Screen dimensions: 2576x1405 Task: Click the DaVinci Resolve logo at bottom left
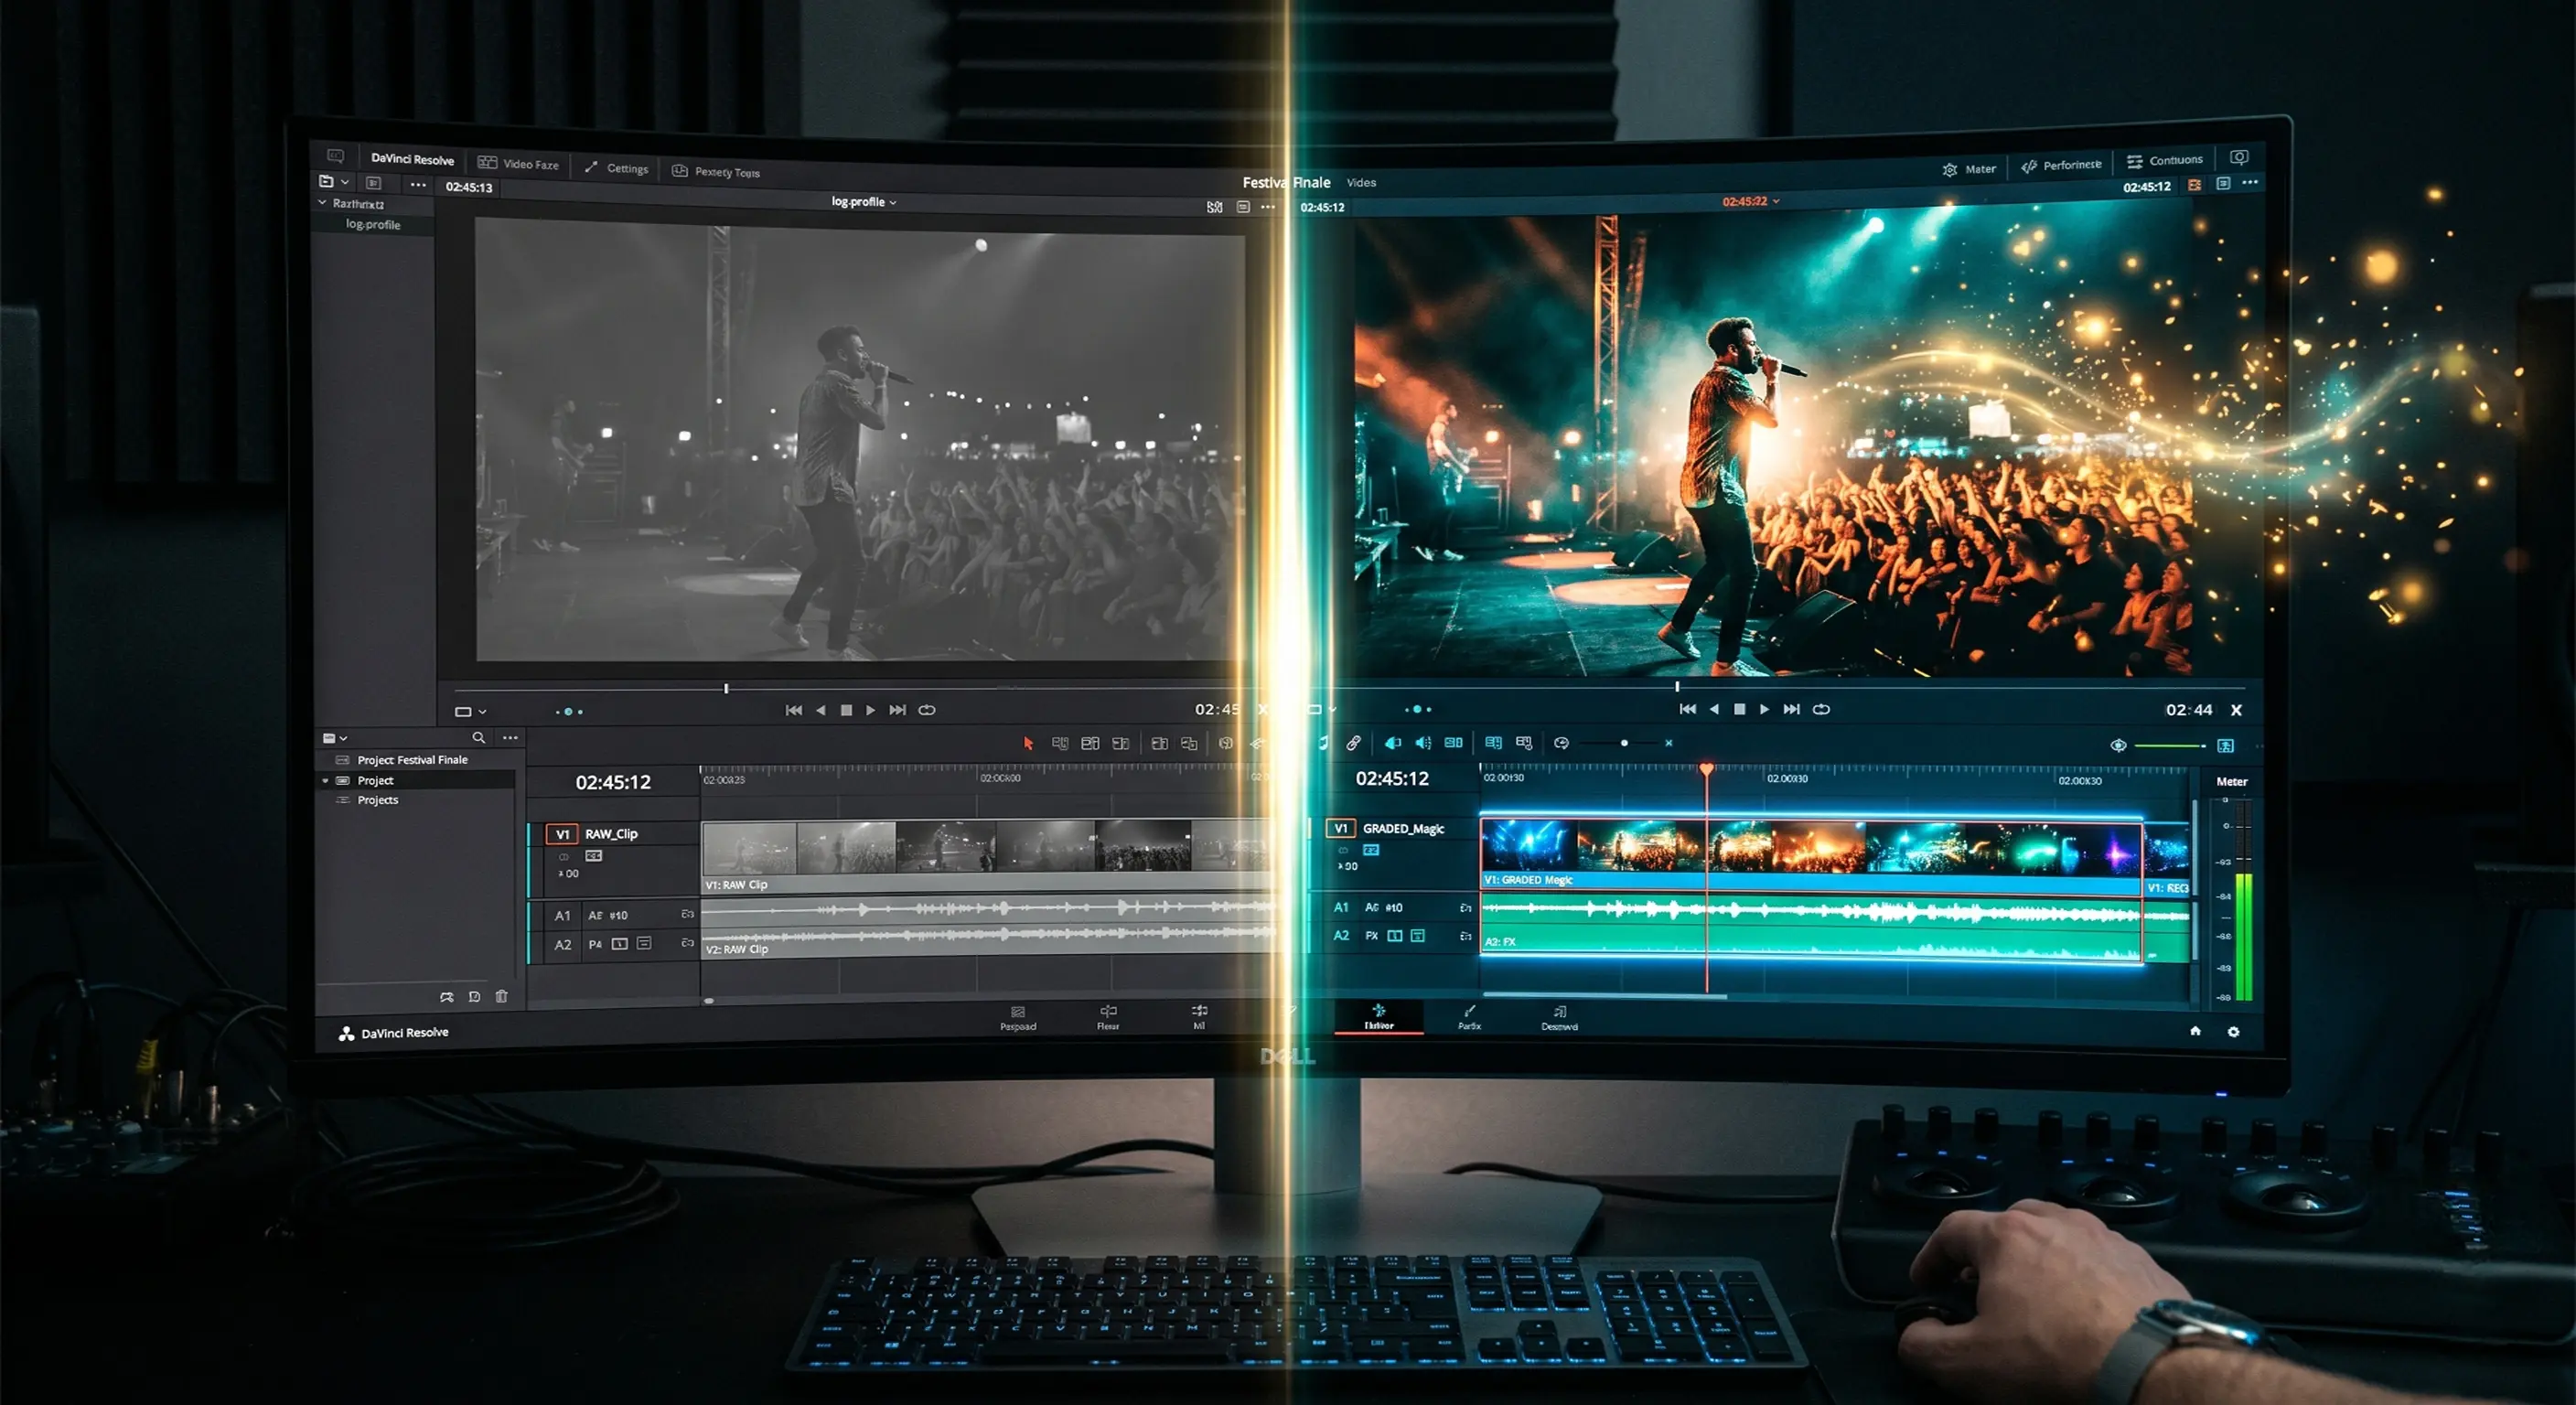coord(346,1033)
